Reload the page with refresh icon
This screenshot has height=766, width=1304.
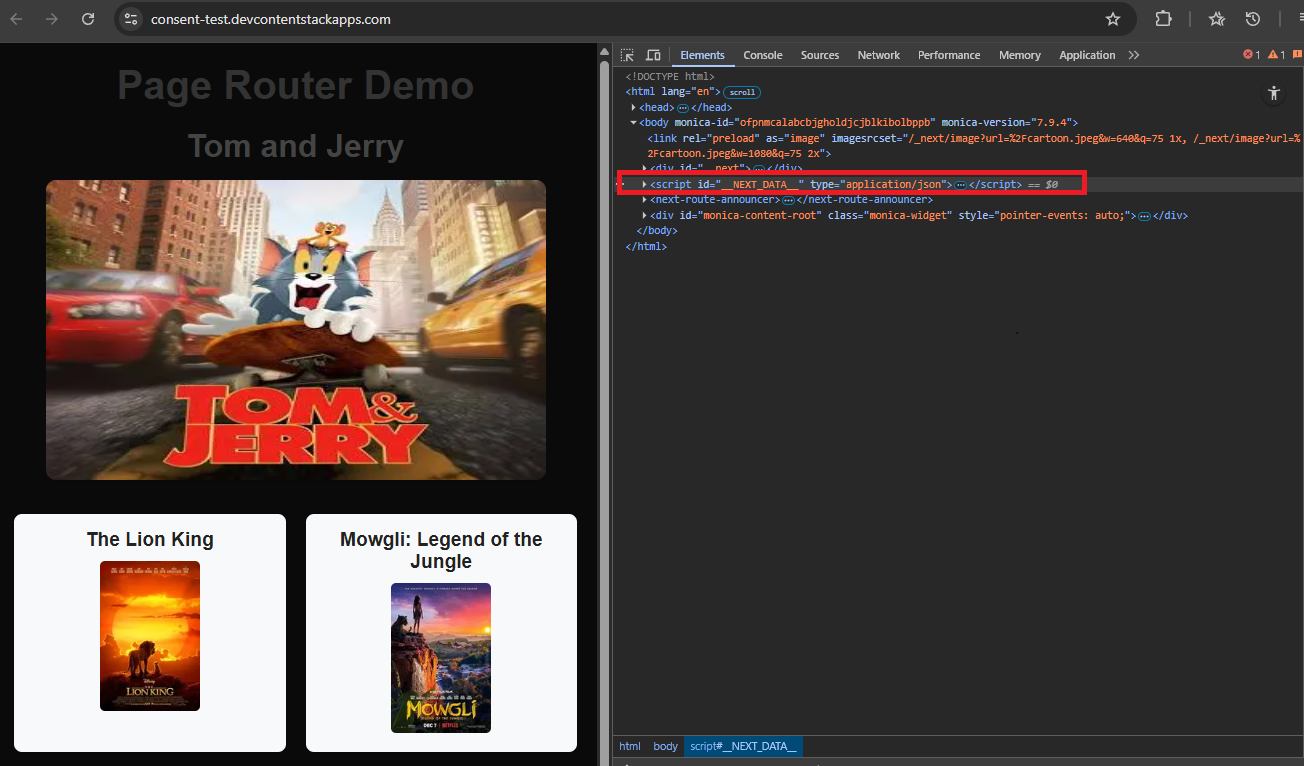(88, 19)
